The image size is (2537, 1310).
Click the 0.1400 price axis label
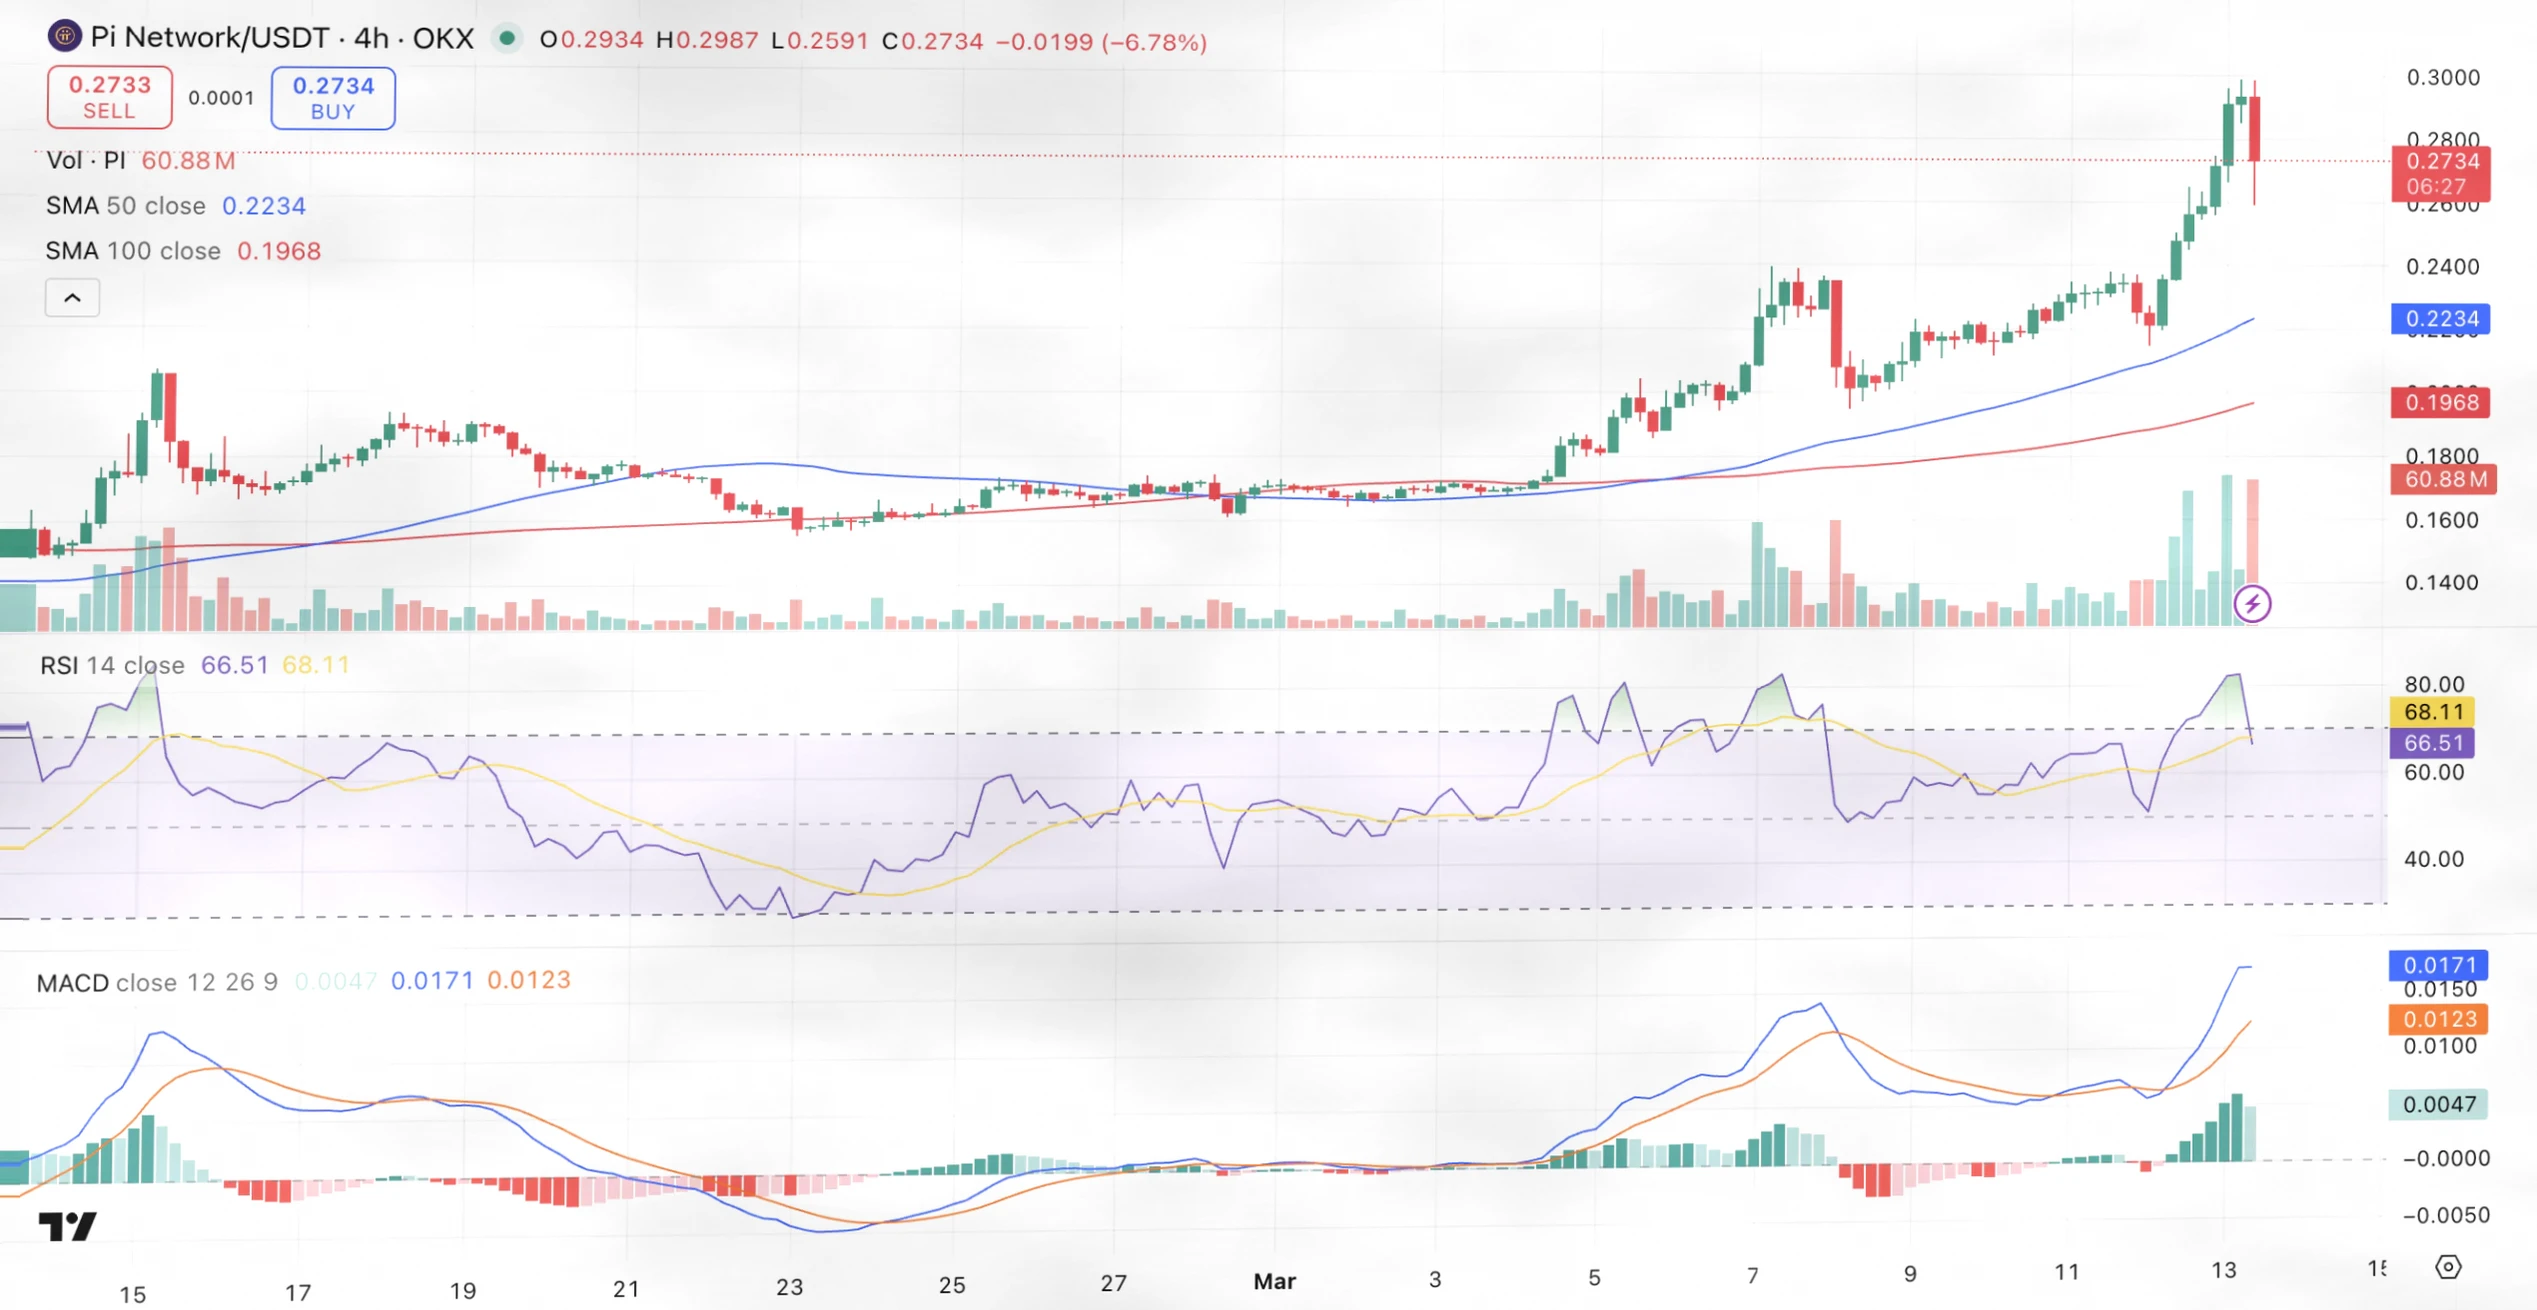[2443, 582]
